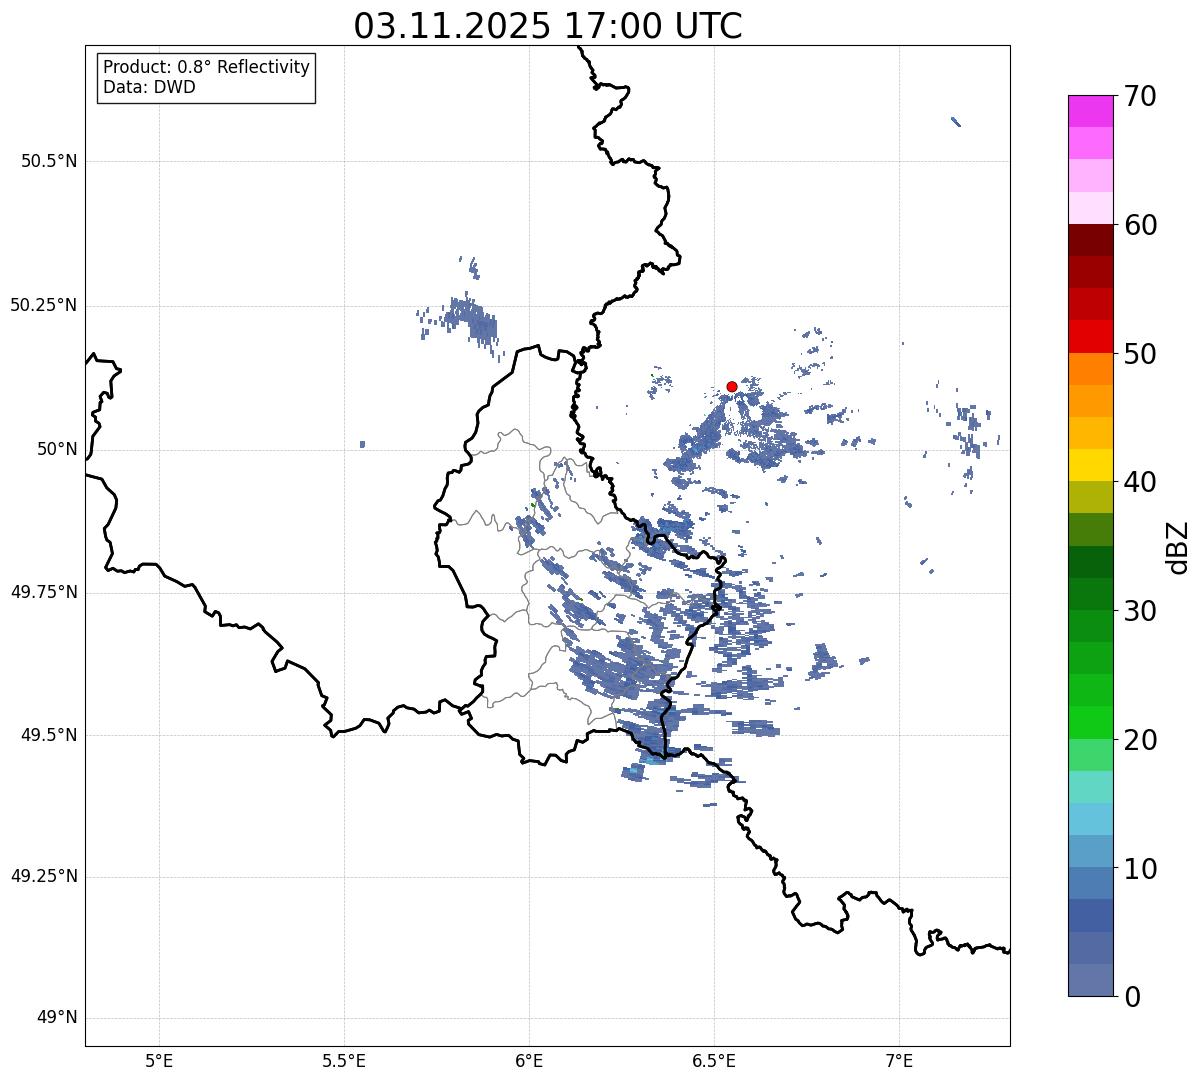
Task: Click the top magenta segment of the colorbar
Action: pos(1090,111)
